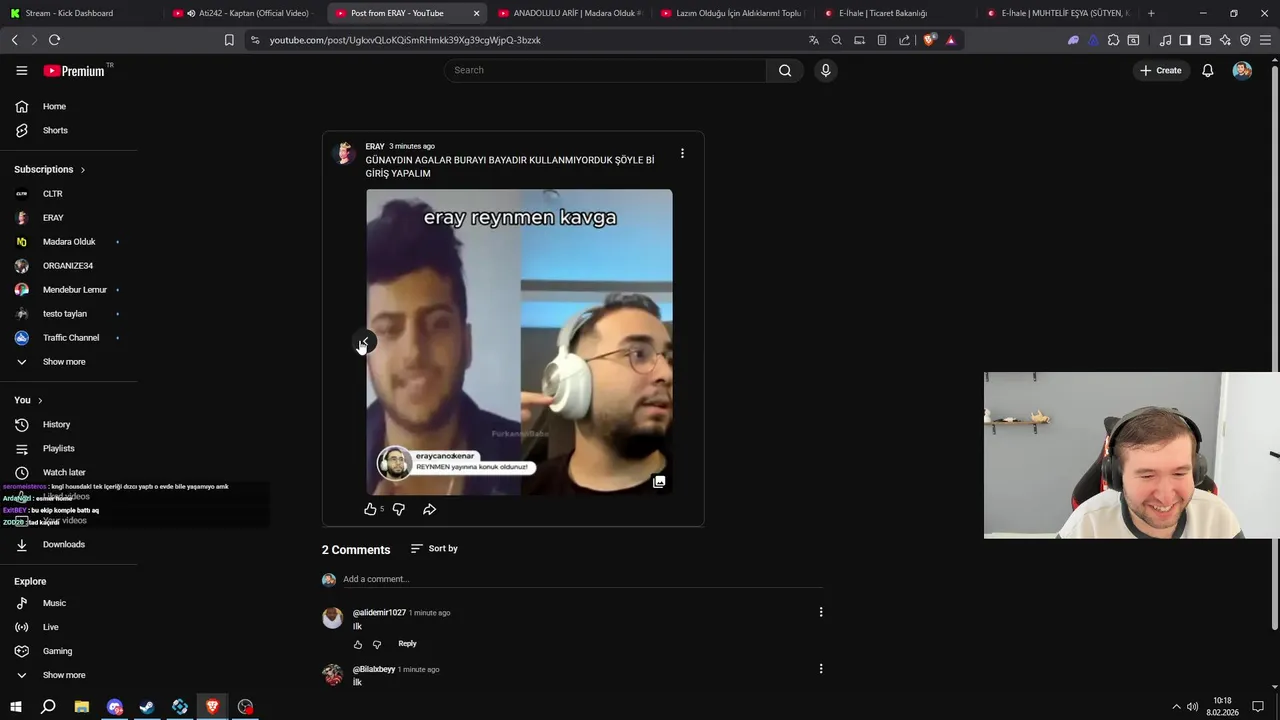The height and width of the screenshot is (720, 1280).
Task: Open the Brave main hamburger menu
Action: (1265, 40)
